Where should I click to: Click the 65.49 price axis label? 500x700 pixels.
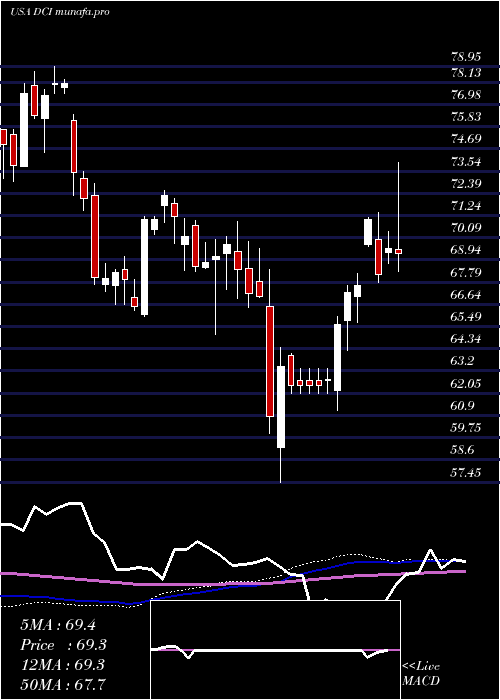click(467, 317)
